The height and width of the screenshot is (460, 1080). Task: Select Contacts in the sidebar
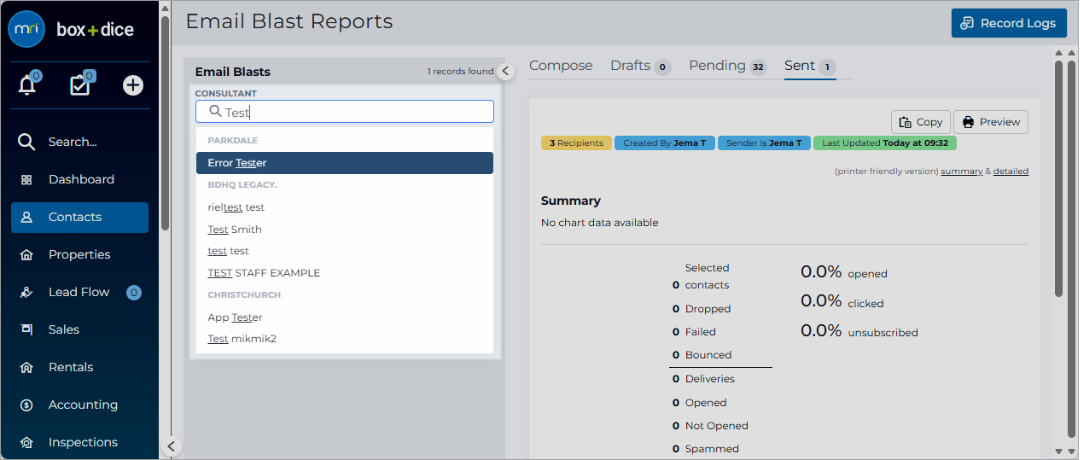coord(80,218)
